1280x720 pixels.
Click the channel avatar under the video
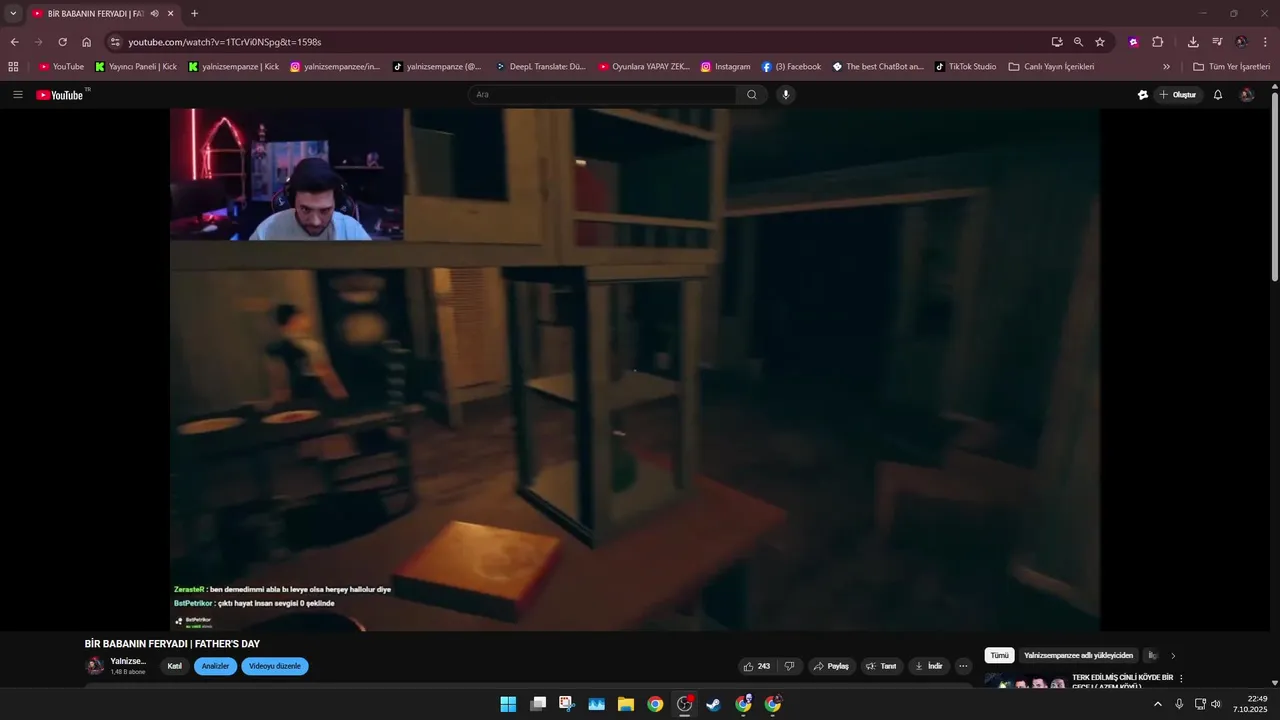coord(95,666)
